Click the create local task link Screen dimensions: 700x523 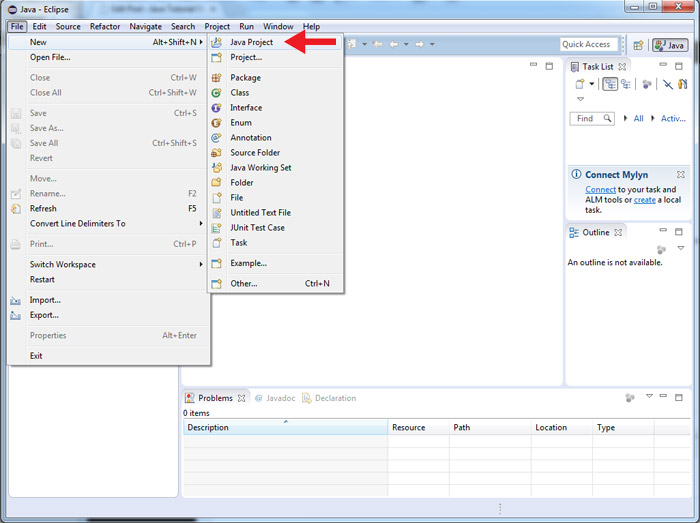coord(645,200)
